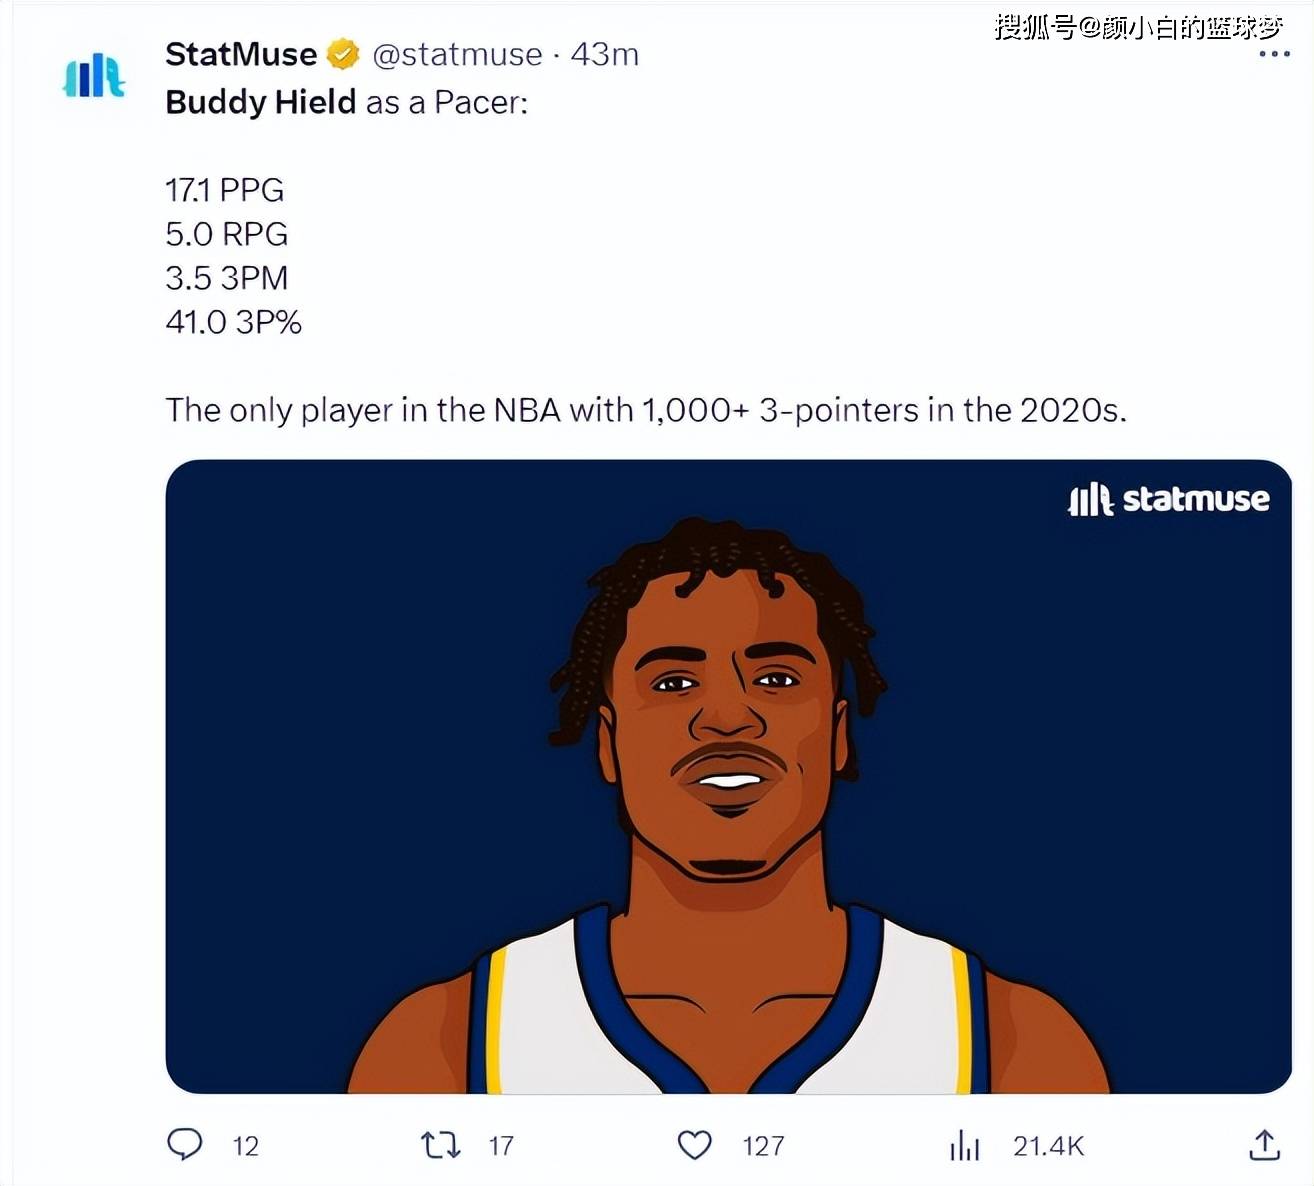Like the post with heart icon

(x=695, y=1144)
